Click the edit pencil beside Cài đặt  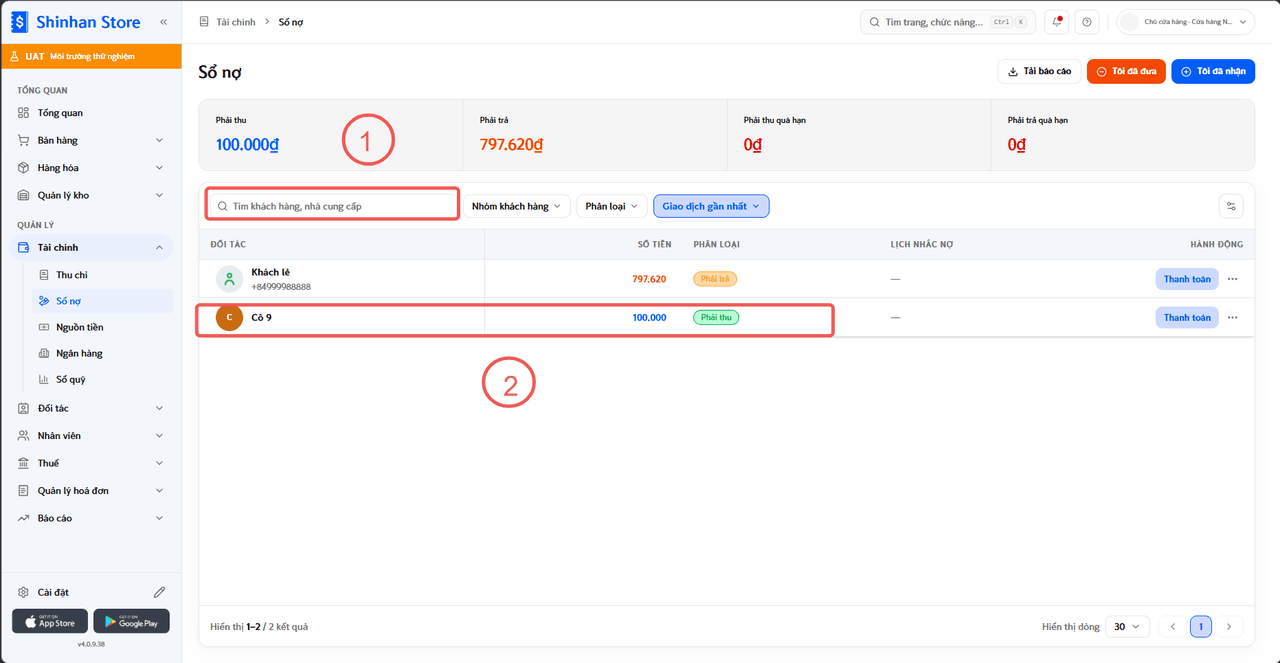tap(159, 592)
